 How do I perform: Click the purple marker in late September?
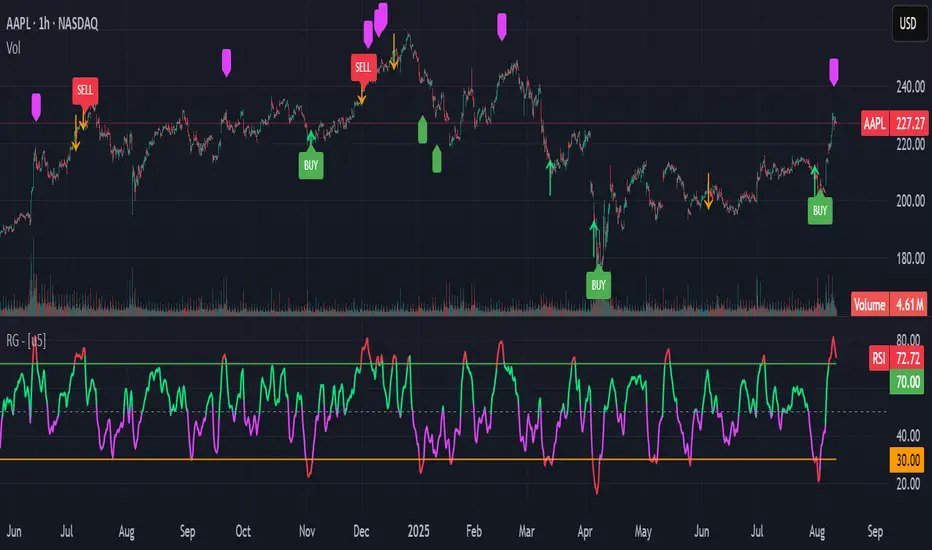(226, 63)
